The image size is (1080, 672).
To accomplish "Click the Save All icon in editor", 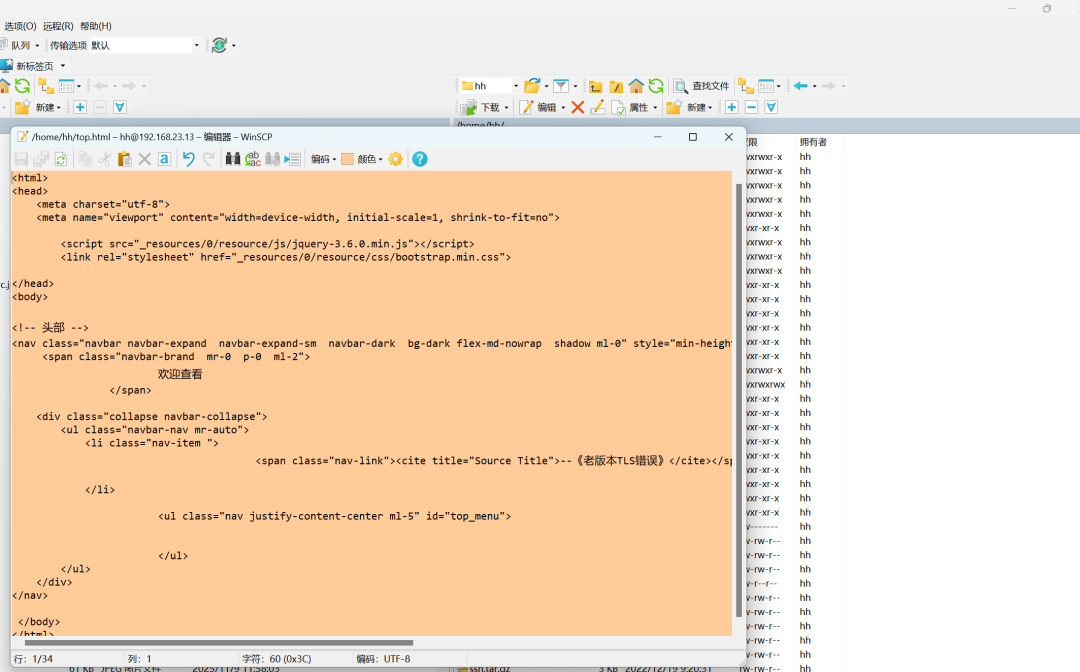I will point(41,159).
